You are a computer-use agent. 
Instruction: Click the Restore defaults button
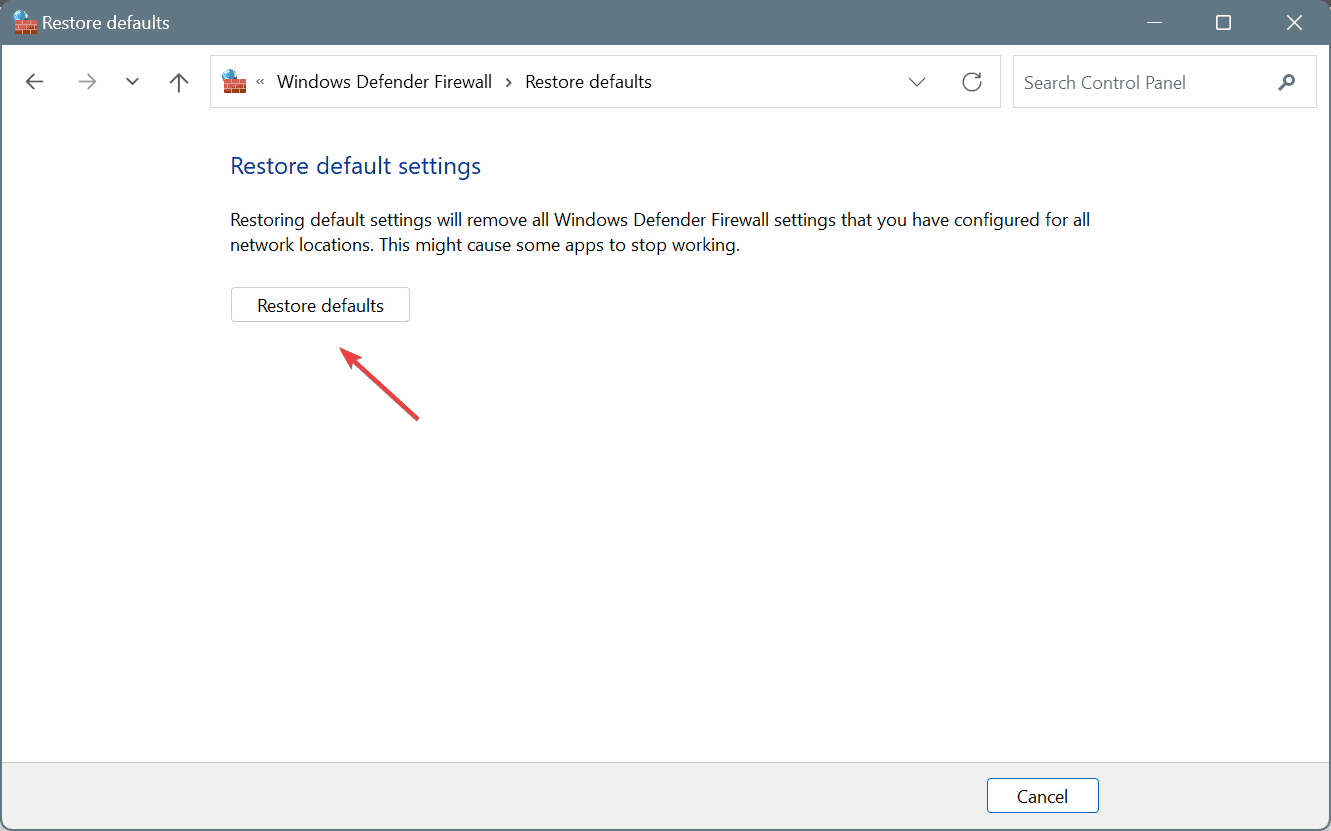(x=320, y=305)
